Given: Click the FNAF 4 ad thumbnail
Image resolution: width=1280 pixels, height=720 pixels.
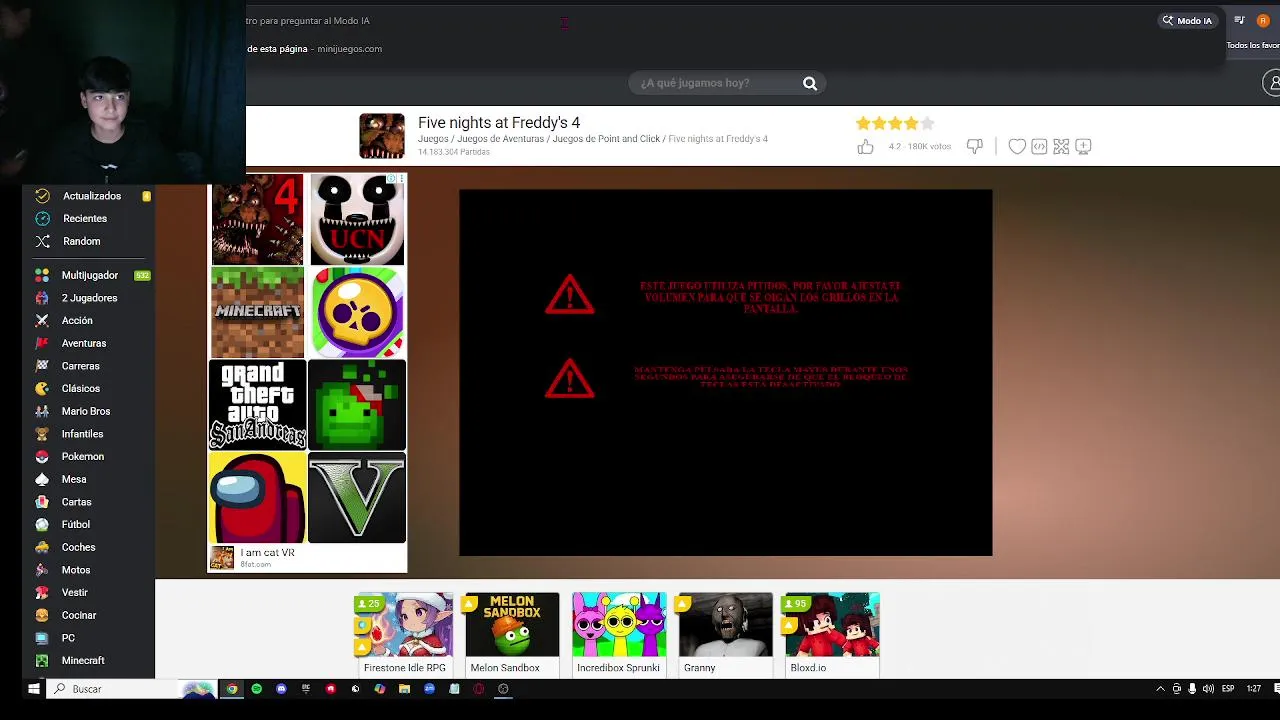Looking at the screenshot, I should (x=257, y=219).
